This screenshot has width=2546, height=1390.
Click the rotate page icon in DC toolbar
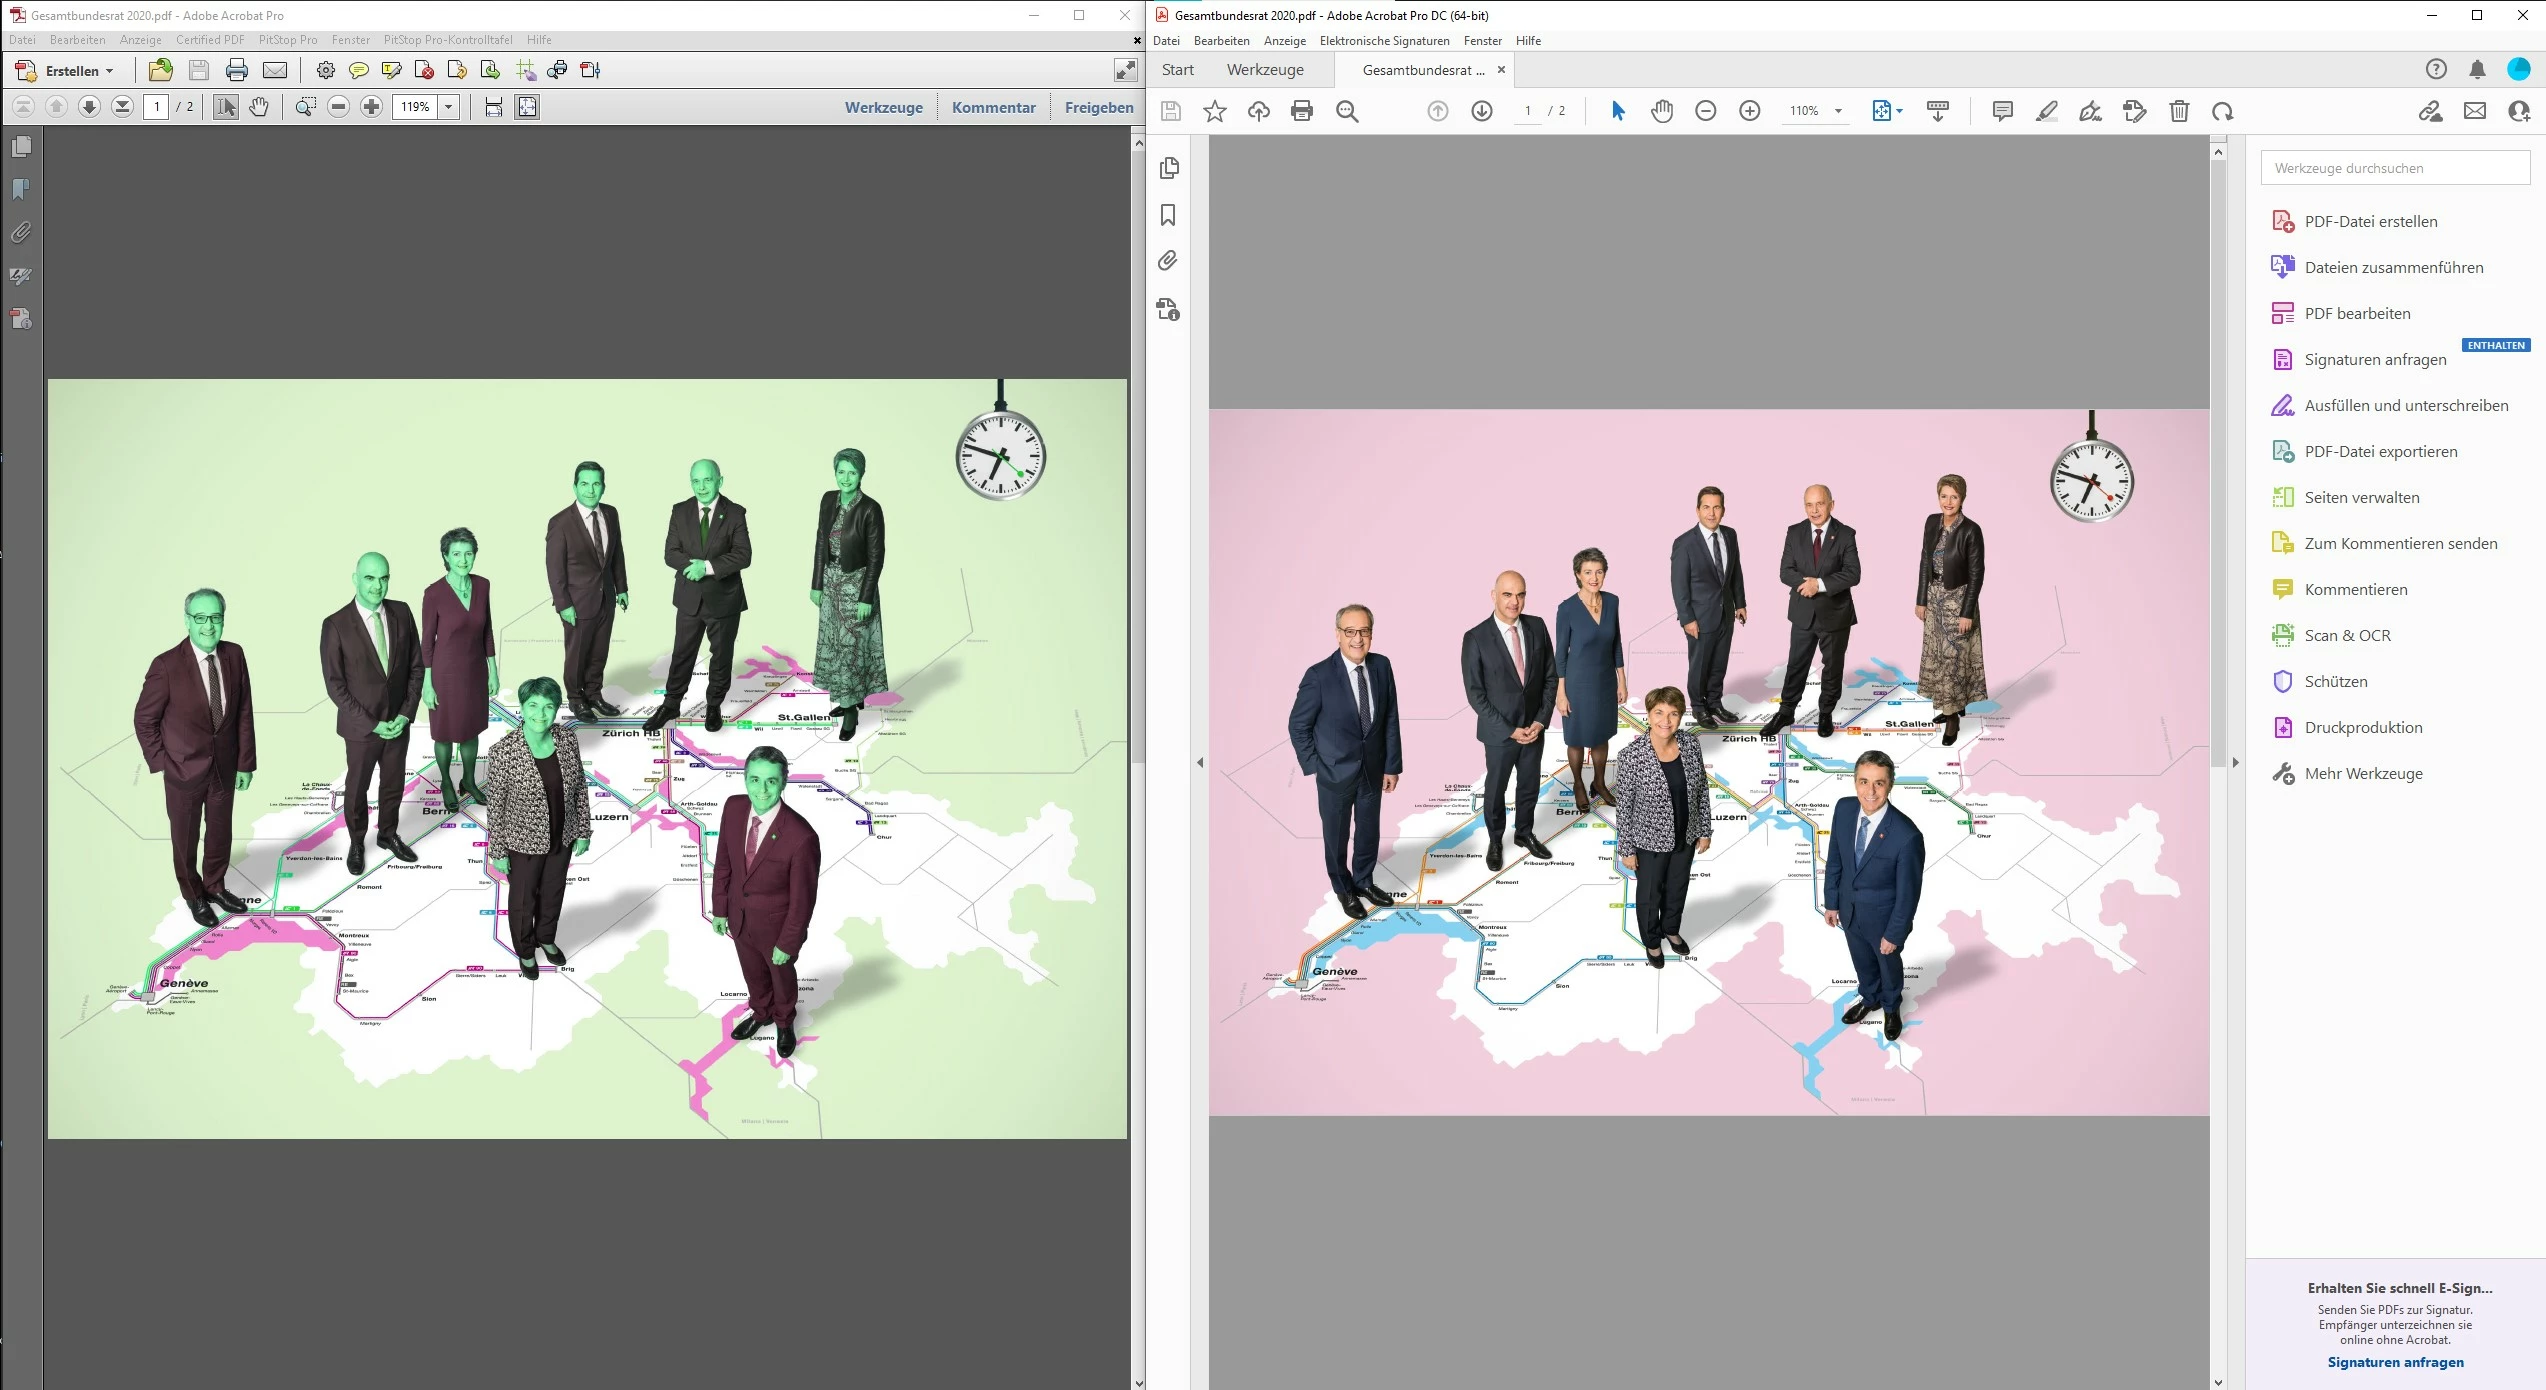[2222, 111]
